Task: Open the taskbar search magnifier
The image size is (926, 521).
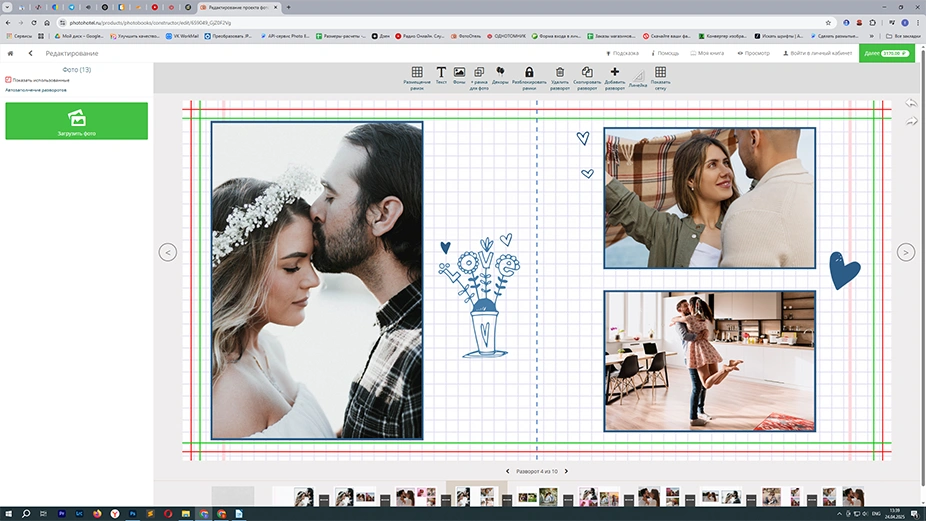Action: (26, 514)
